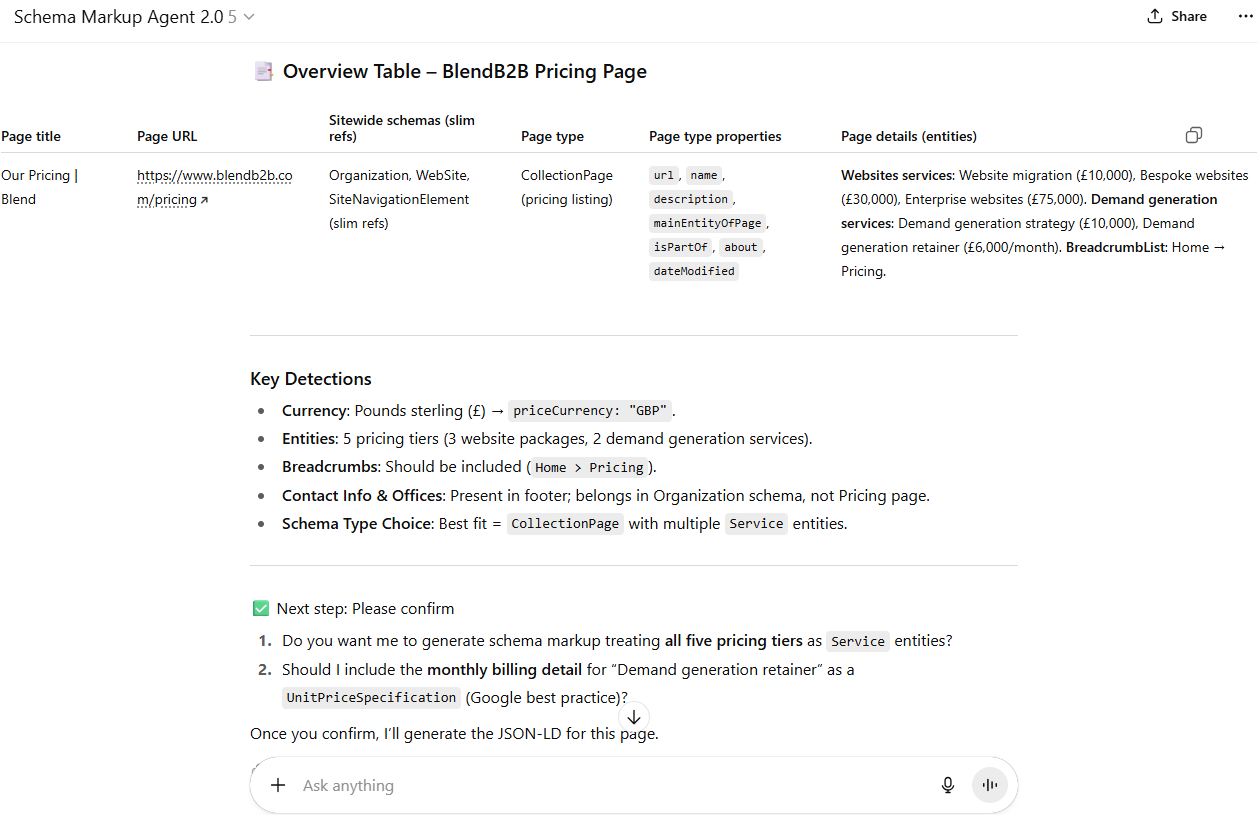Click the memo emoji beside the Overview Table heading
This screenshot has height=815, width=1258.
pos(263,71)
